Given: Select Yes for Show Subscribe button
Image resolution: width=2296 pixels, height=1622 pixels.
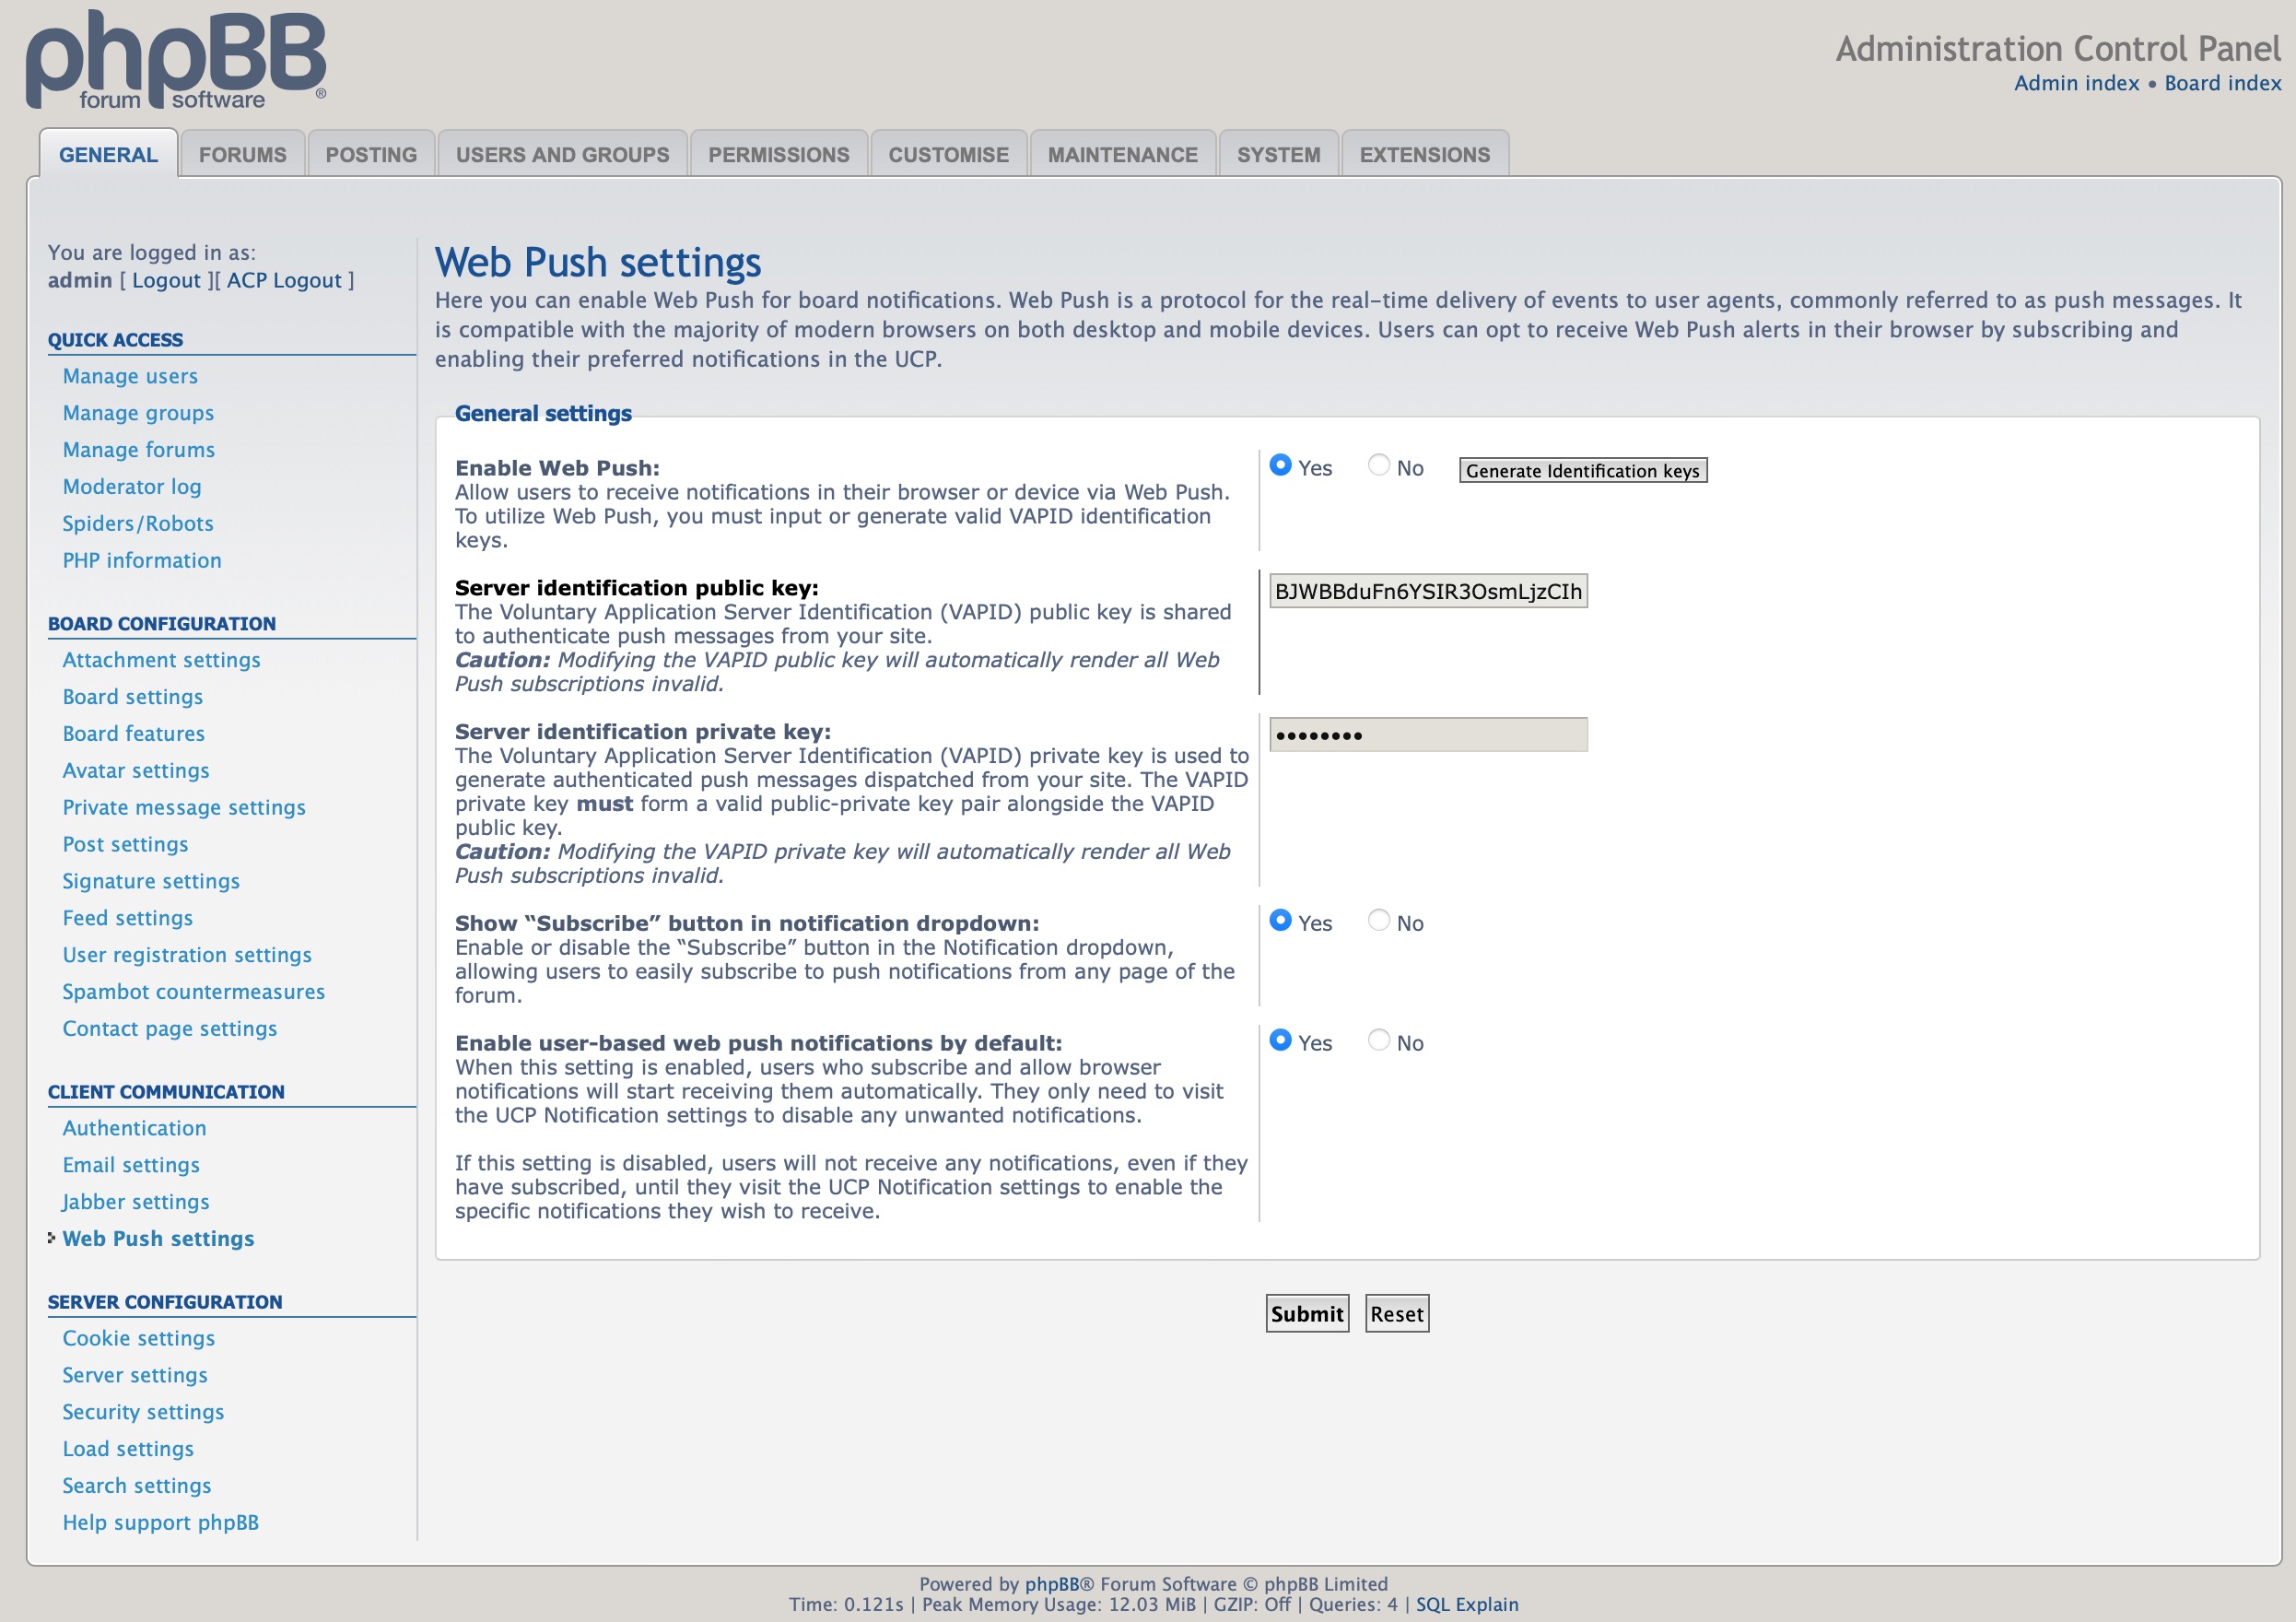Looking at the screenshot, I should pos(1280,921).
